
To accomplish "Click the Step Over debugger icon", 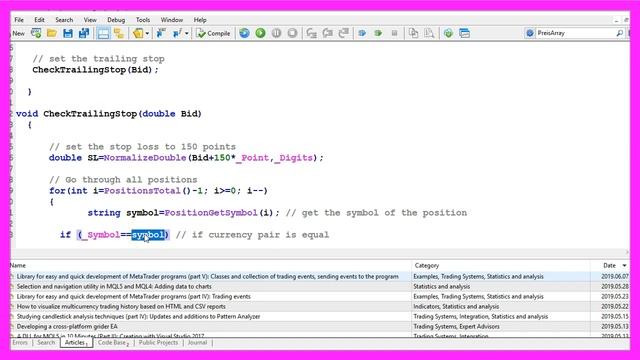I will point(327,33).
